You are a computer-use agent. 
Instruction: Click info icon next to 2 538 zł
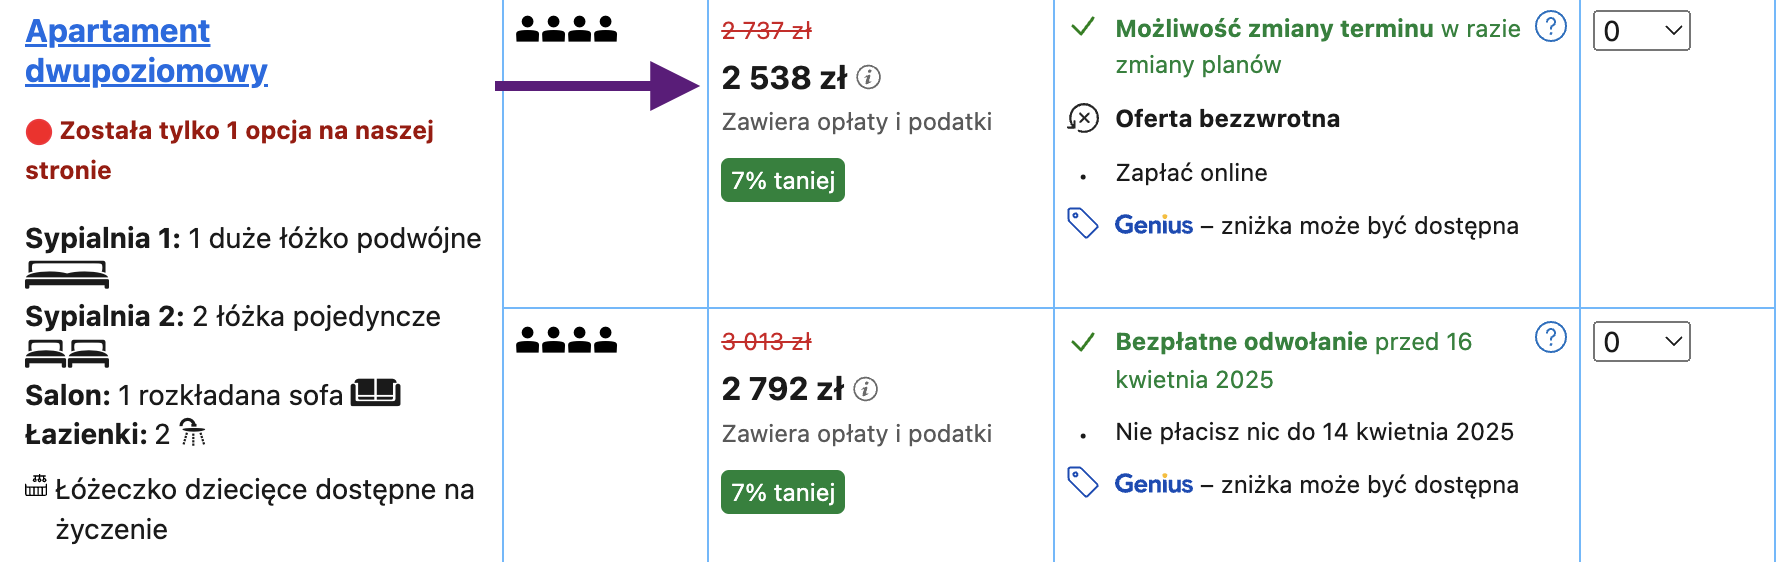tap(869, 77)
